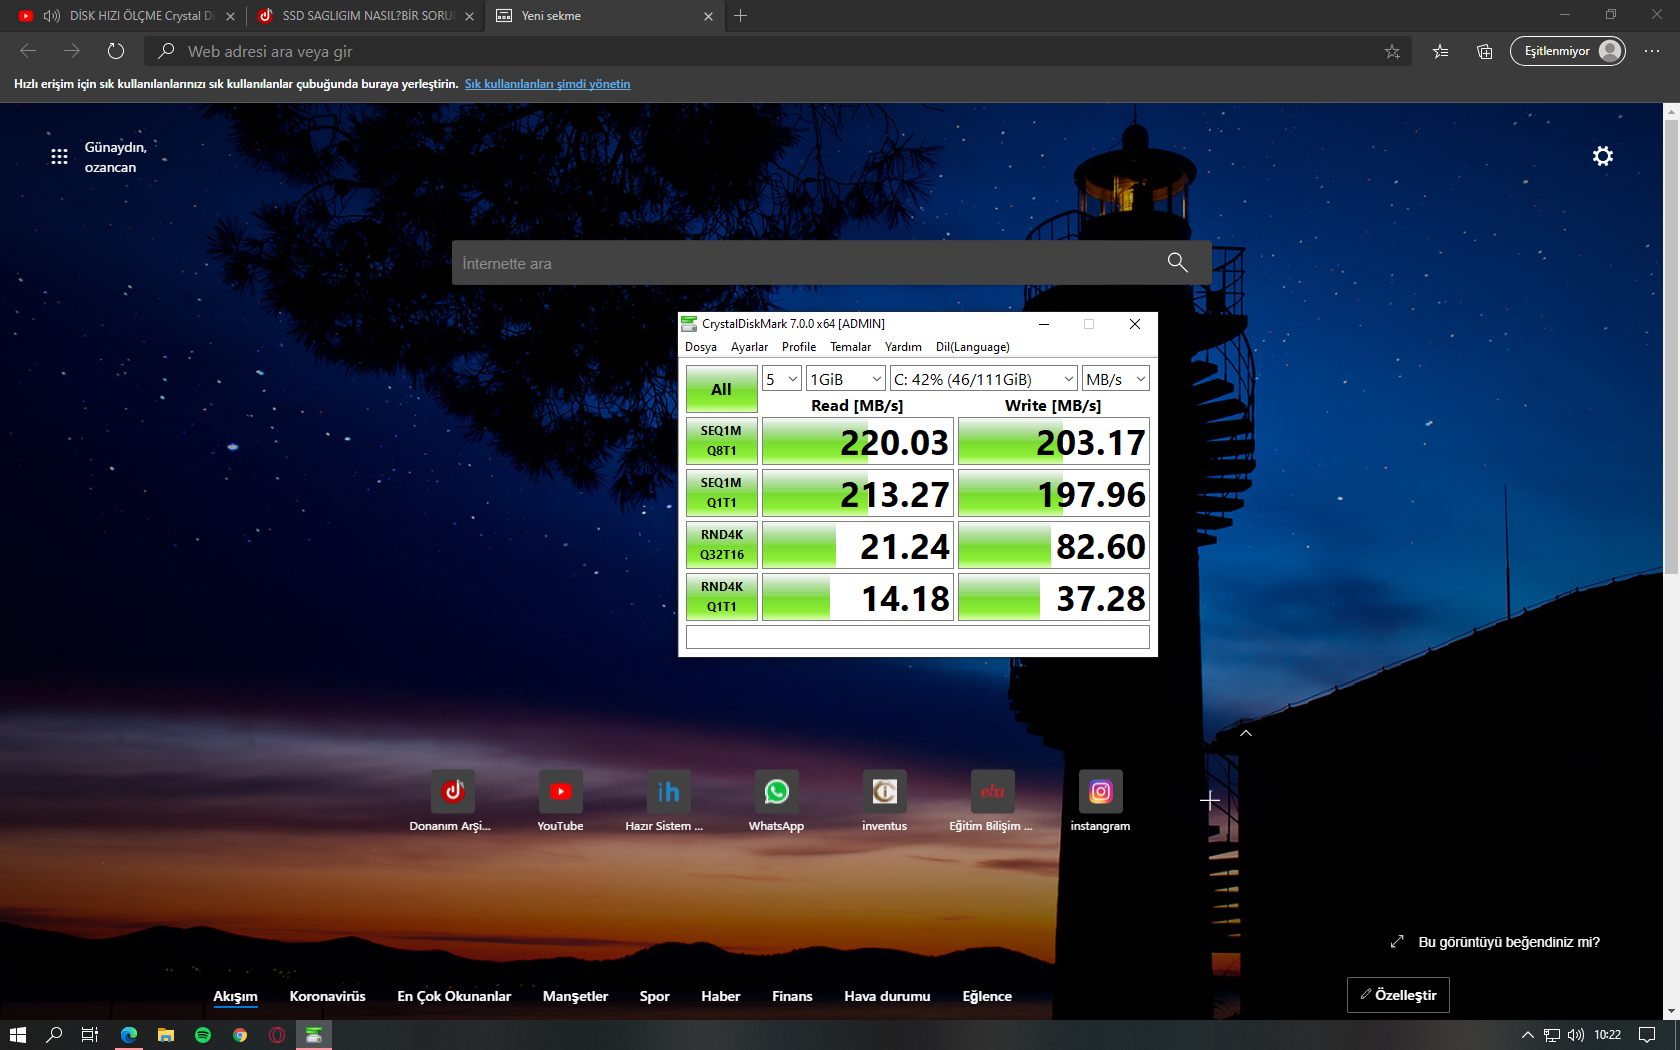Open a new browser tab

pos(740,16)
